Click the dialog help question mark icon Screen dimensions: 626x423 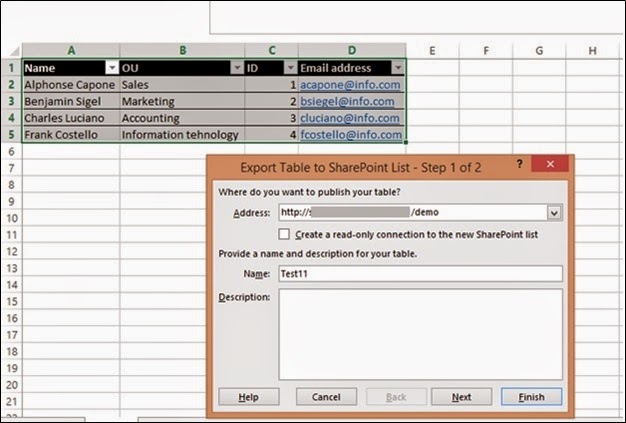pos(519,164)
